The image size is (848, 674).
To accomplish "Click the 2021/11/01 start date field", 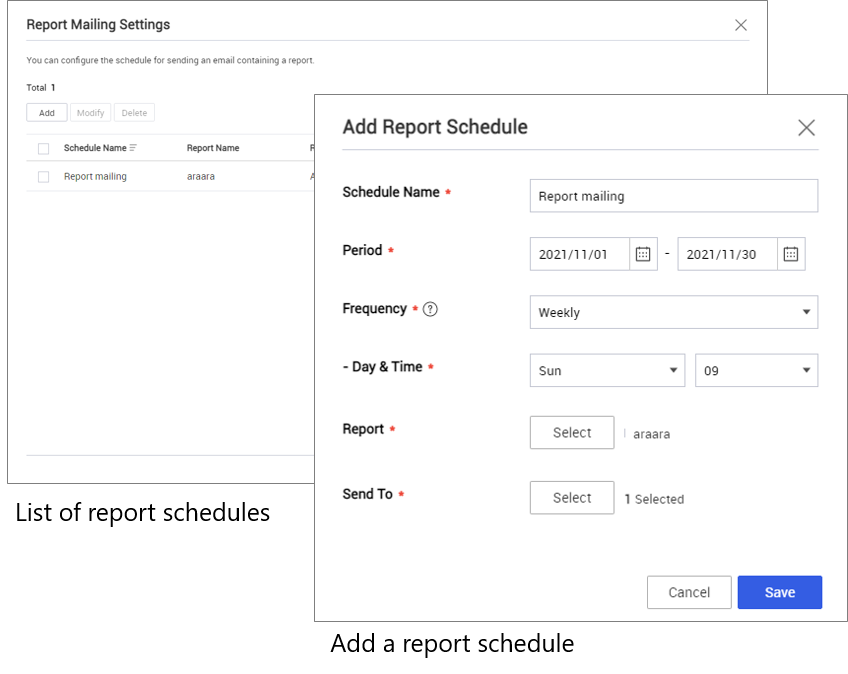I will [580, 253].
